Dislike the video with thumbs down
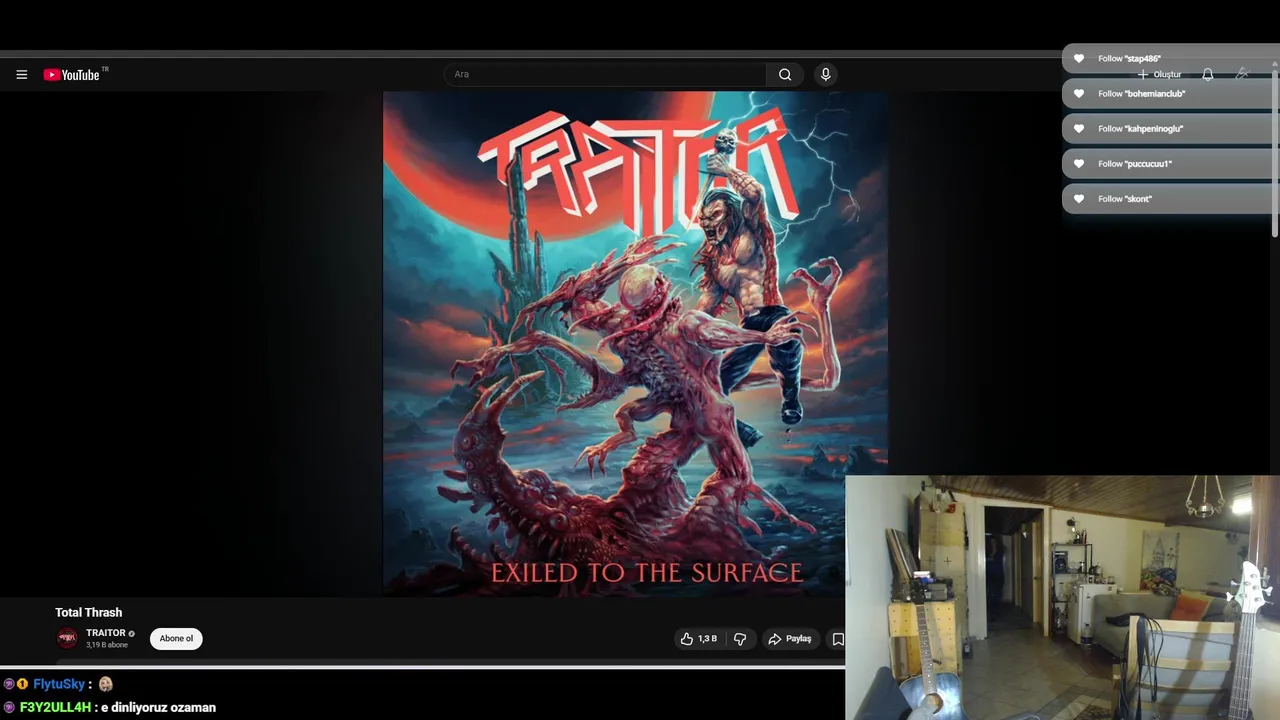This screenshot has width=1280, height=720. coord(740,639)
